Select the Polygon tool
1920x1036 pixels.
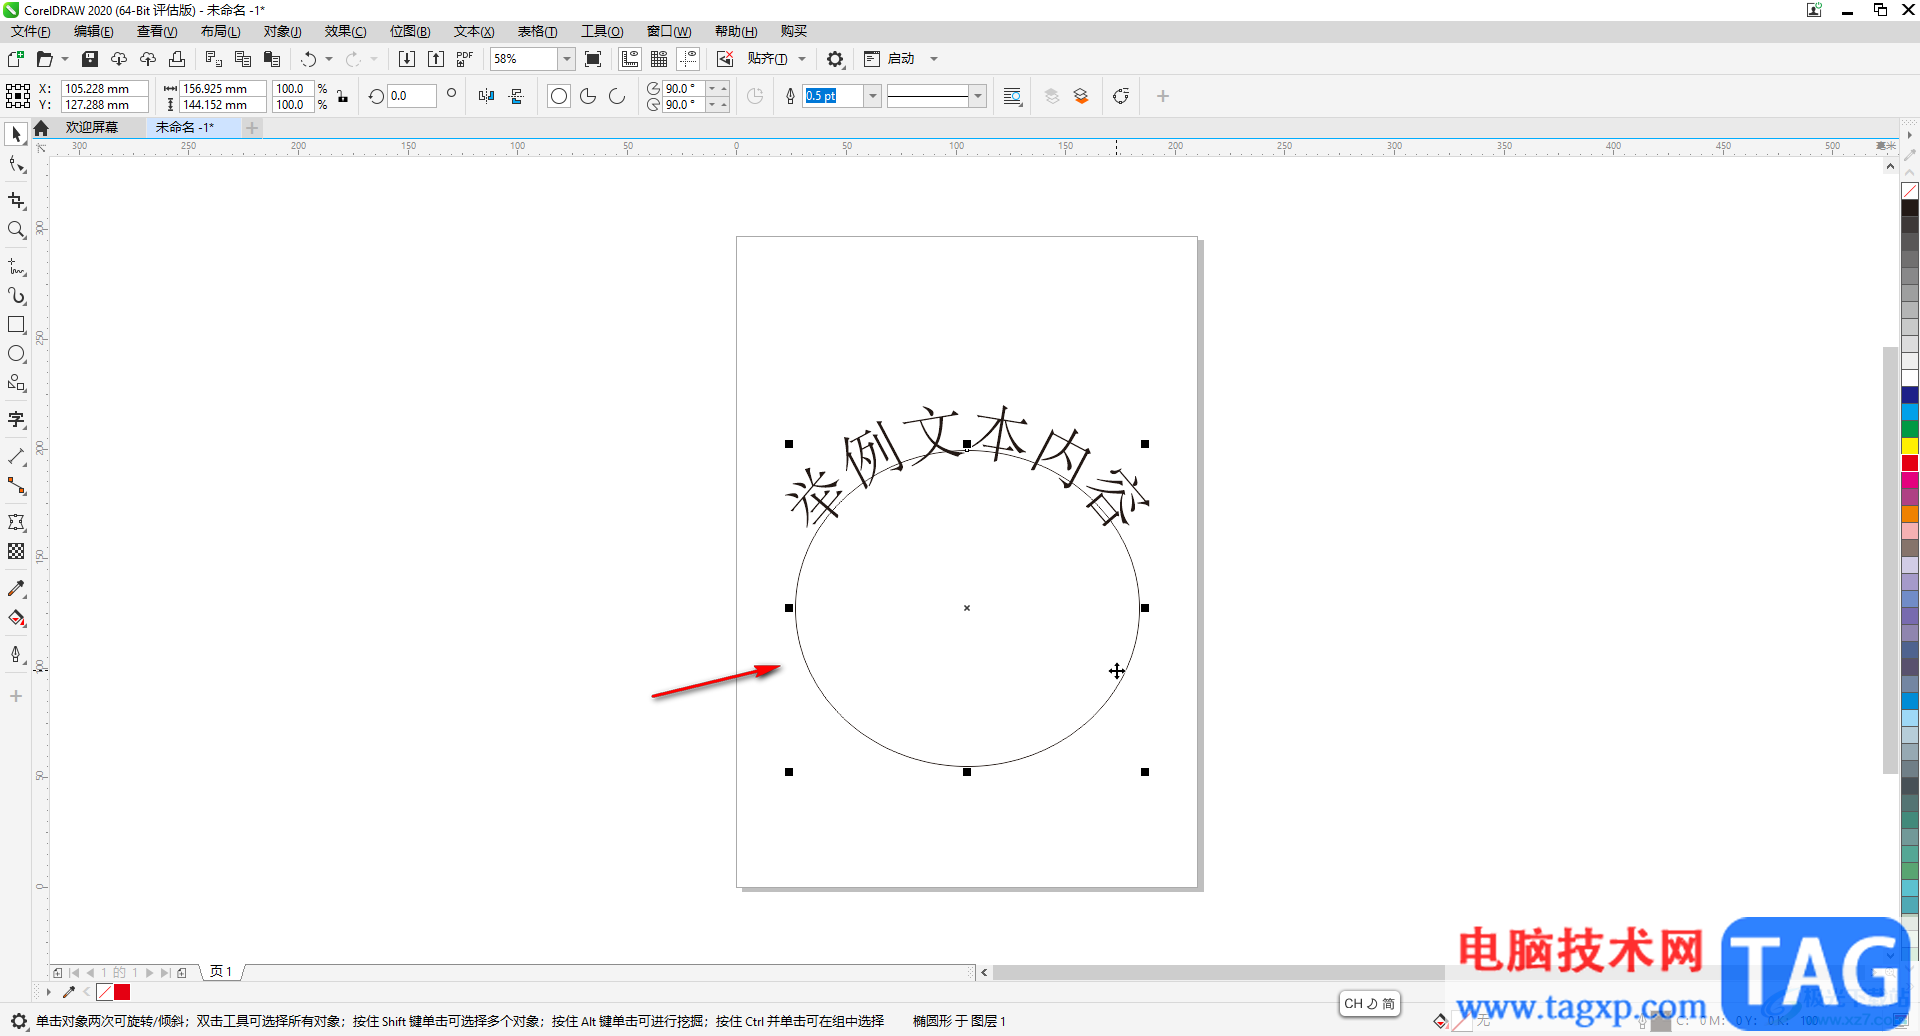(16, 383)
